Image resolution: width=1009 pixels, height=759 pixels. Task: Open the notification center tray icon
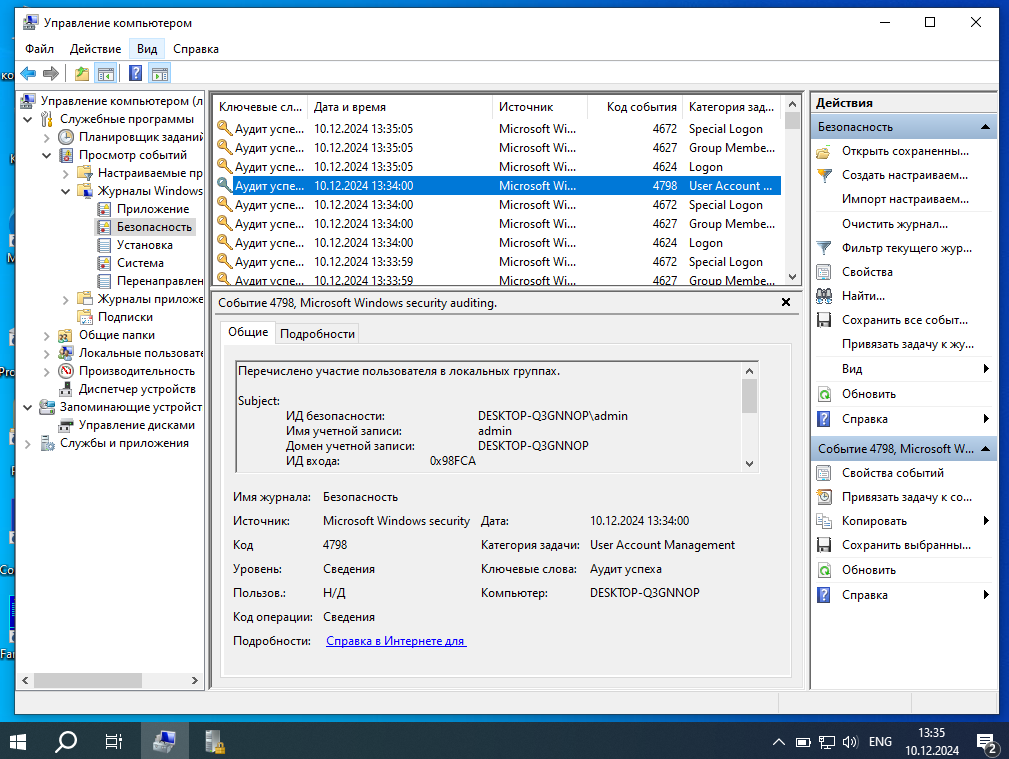click(987, 743)
